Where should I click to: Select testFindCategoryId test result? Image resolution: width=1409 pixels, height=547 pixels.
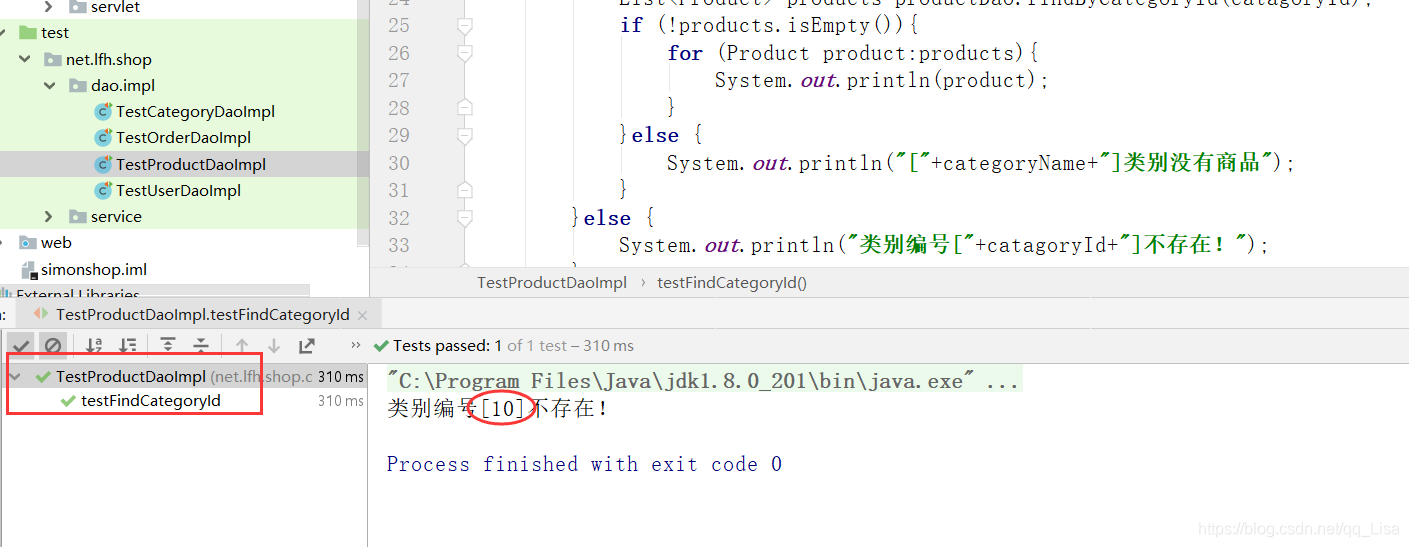150,401
